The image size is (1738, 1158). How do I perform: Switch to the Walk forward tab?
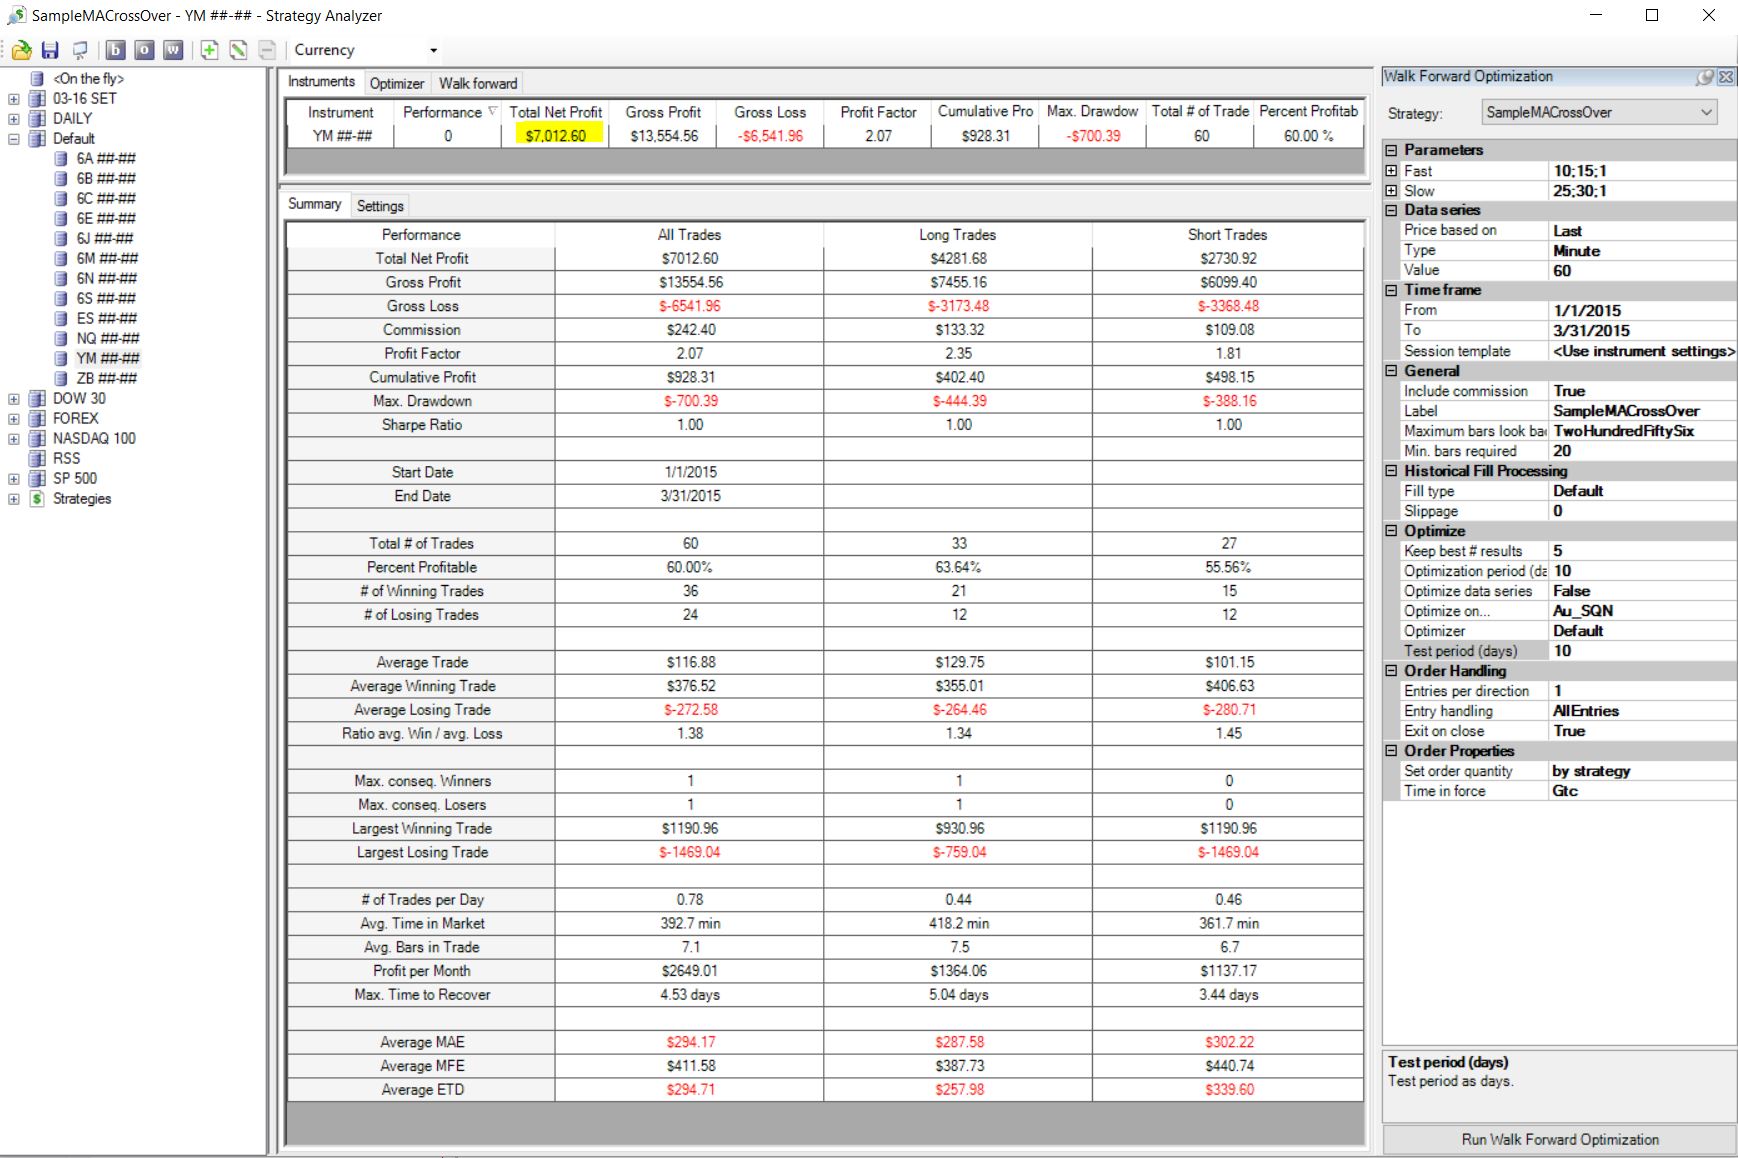[478, 84]
